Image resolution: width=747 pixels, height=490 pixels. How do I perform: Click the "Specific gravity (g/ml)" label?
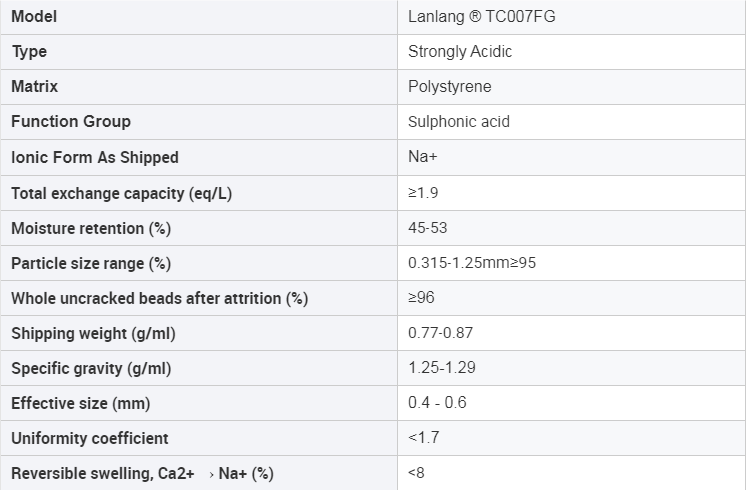pos(91,368)
